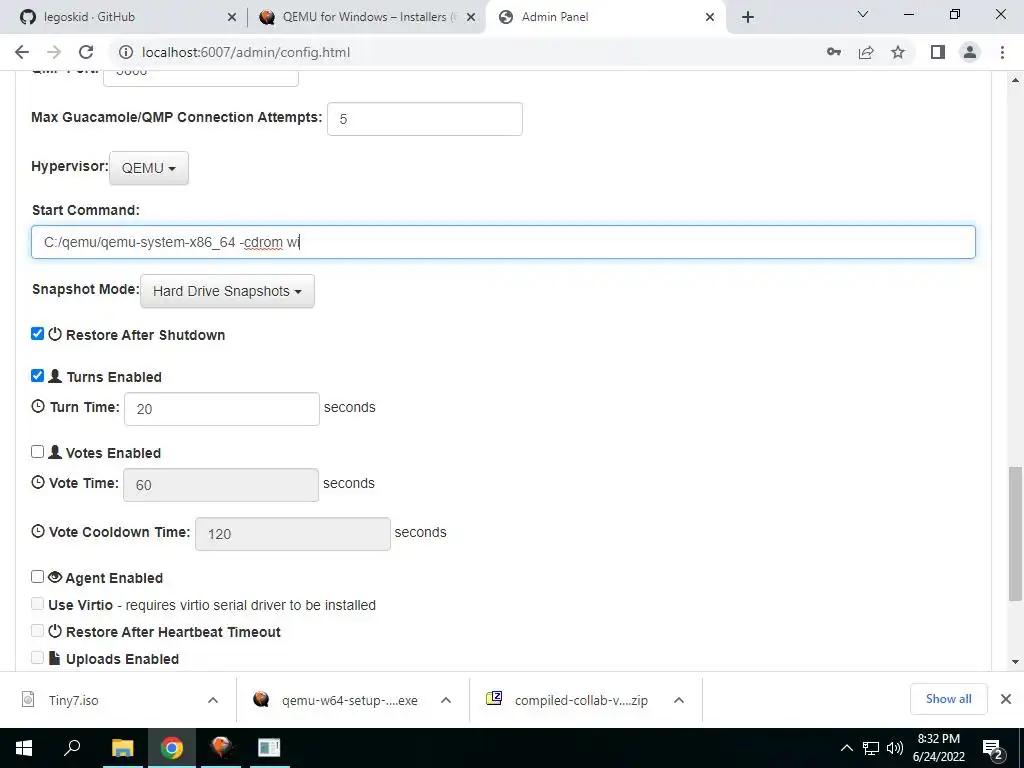Open Chrome three-dot menu
This screenshot has height=768, width=1024.
1002,52
